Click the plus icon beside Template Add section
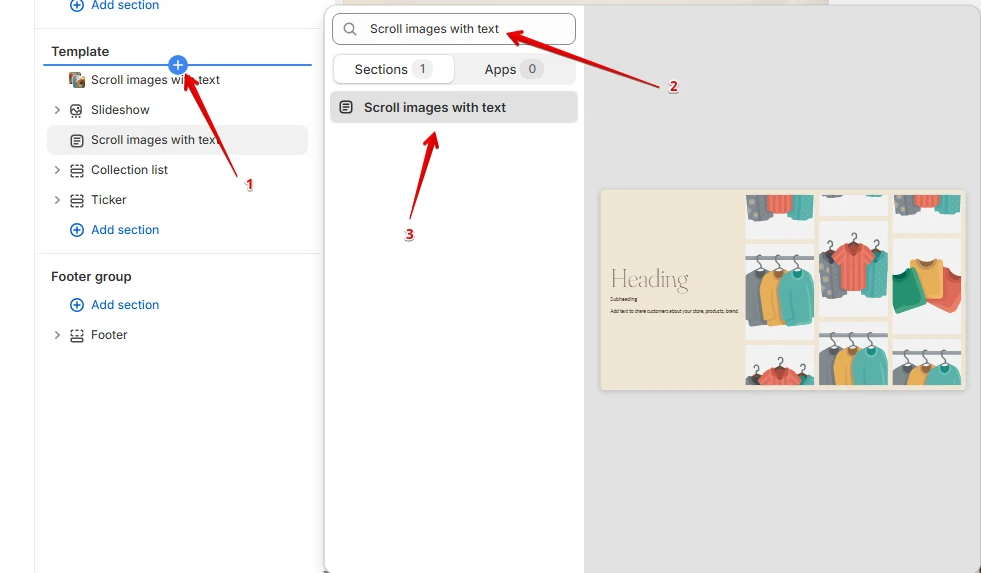981x573 pixels. tap(76, 230)
